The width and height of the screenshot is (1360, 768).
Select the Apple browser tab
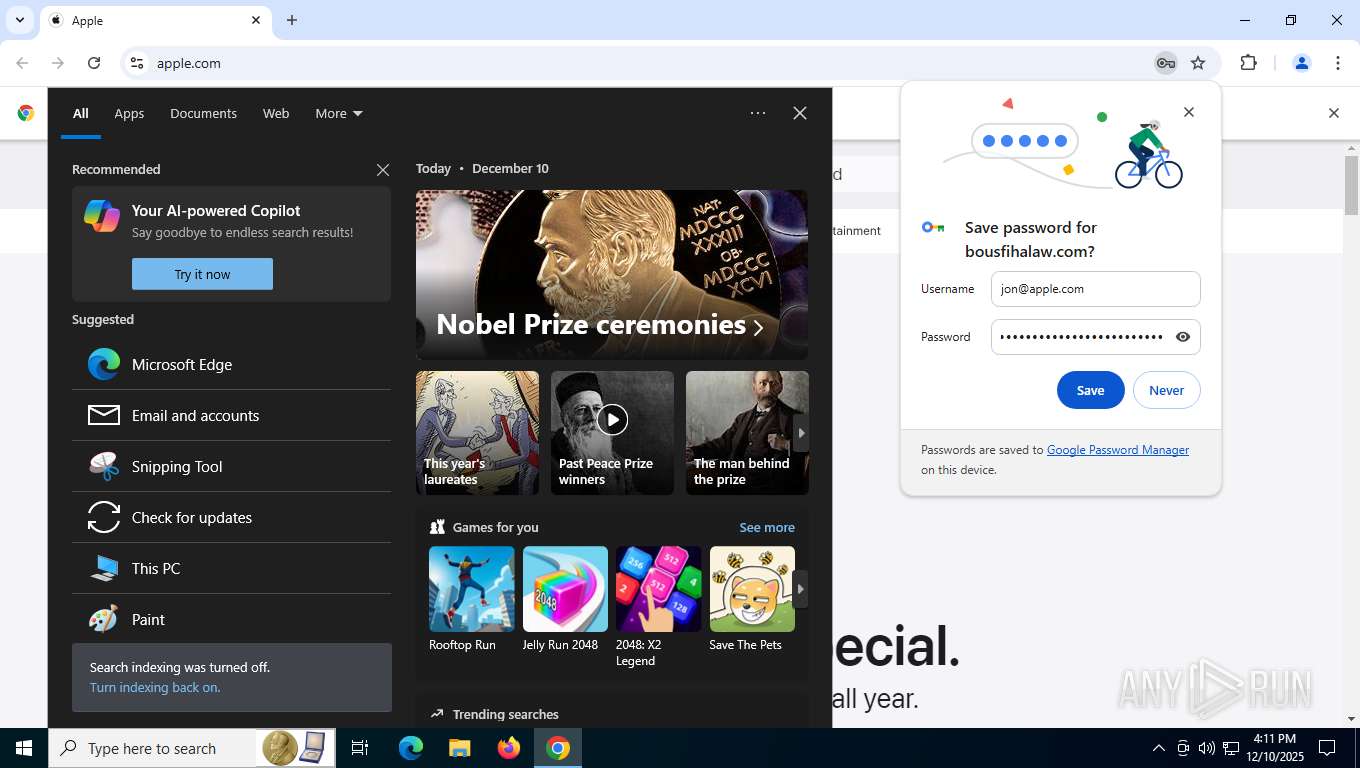[155, 20]
